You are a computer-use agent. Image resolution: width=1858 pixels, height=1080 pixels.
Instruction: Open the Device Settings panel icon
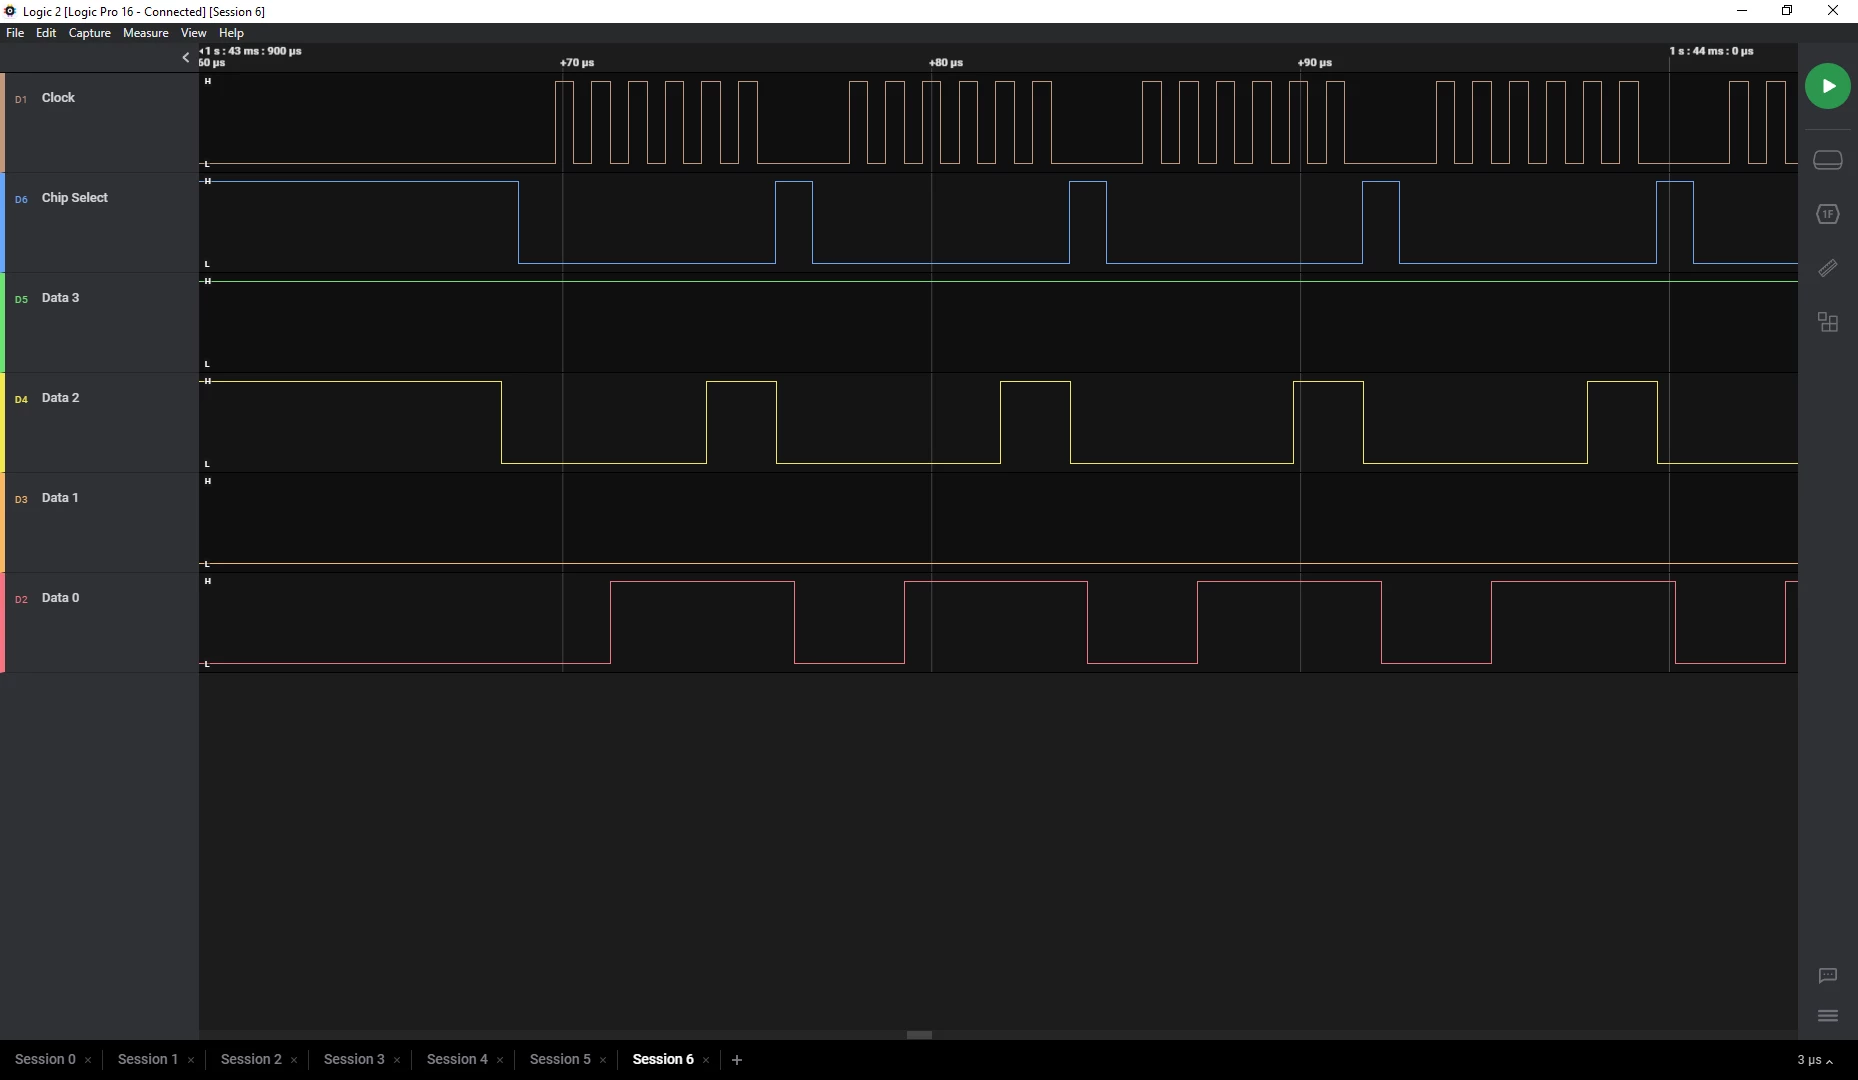pyautogui.click(x=1827, y=160)
